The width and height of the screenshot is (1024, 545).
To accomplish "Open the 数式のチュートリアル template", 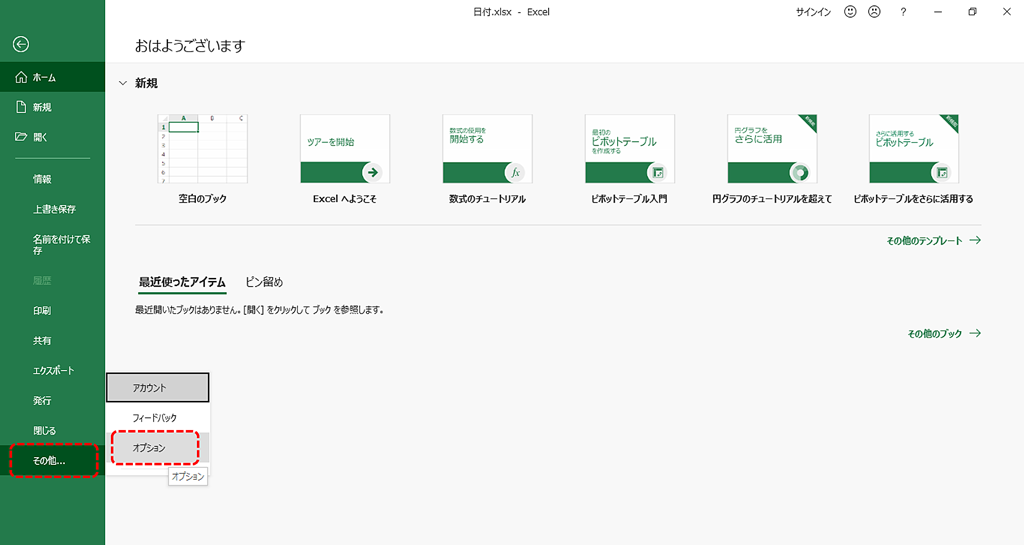I will 487,149.
